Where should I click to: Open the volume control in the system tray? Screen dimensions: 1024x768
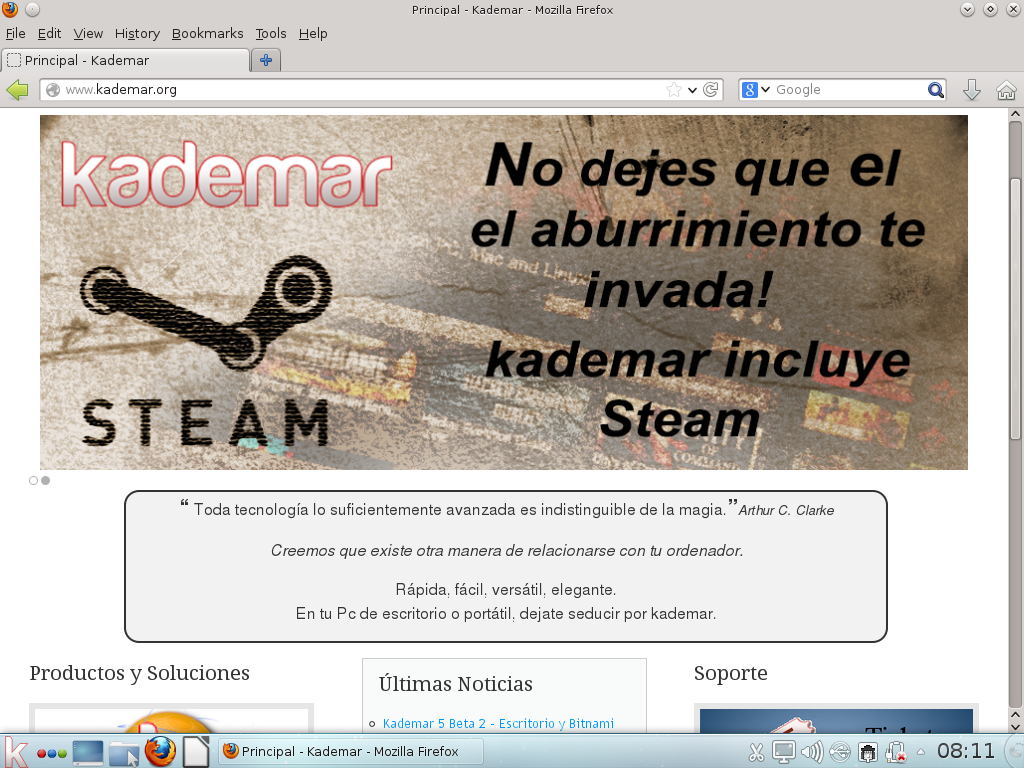pyautogui.click(x=811, y=752)
